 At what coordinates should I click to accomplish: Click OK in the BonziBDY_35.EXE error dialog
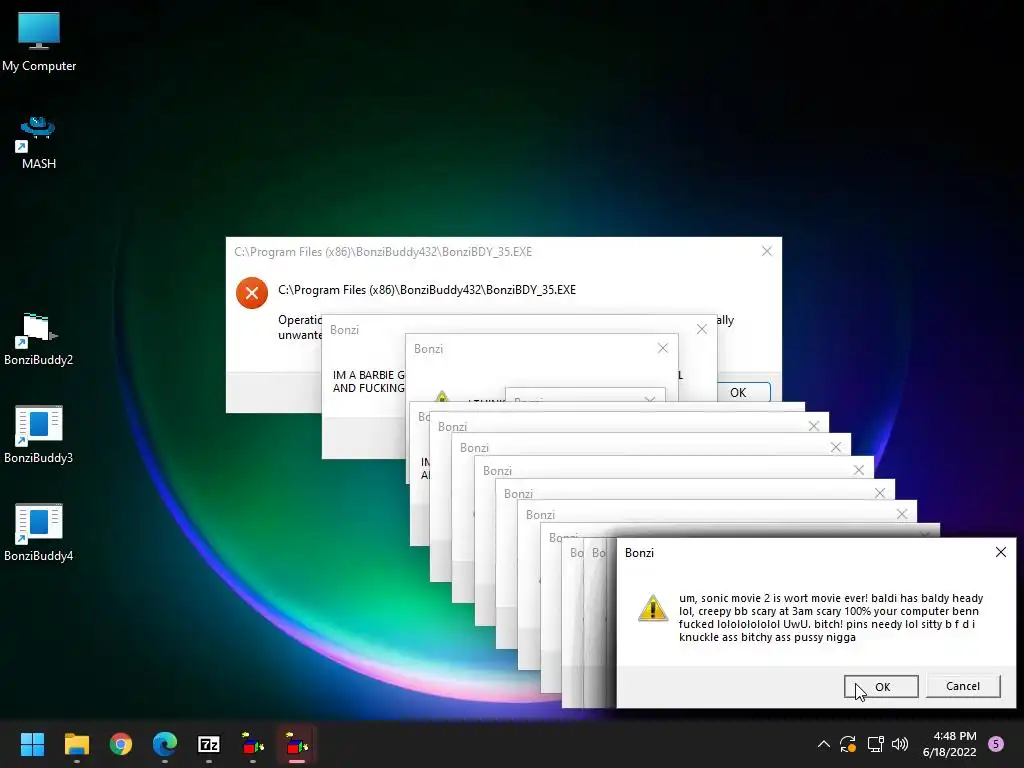click(x=744, y=392)
